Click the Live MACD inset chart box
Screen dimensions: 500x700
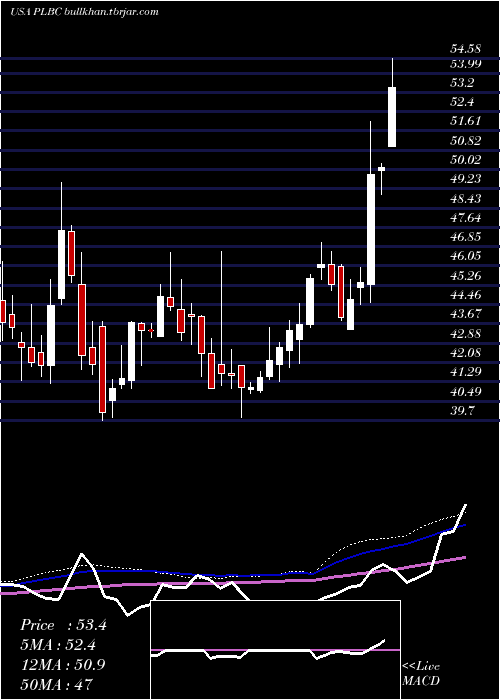click(275, 650)
